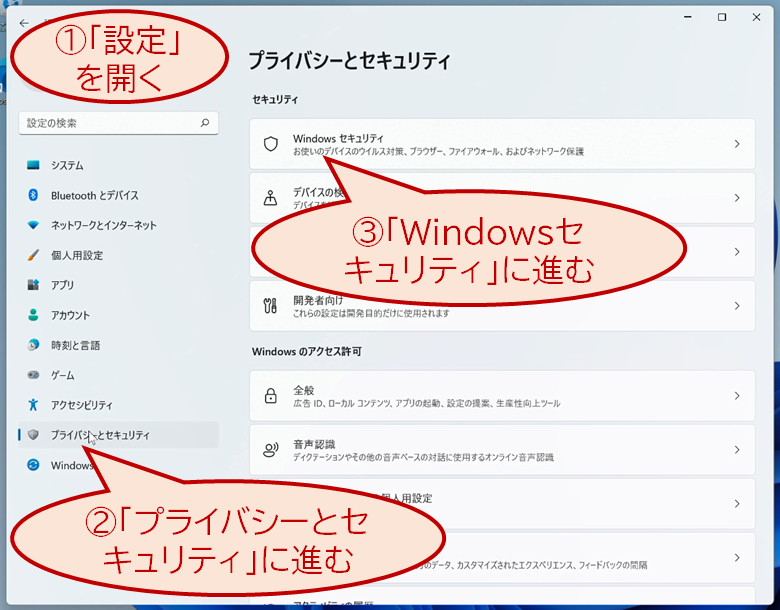Click the paintbrush personalization icon

[x=33, y=255]
